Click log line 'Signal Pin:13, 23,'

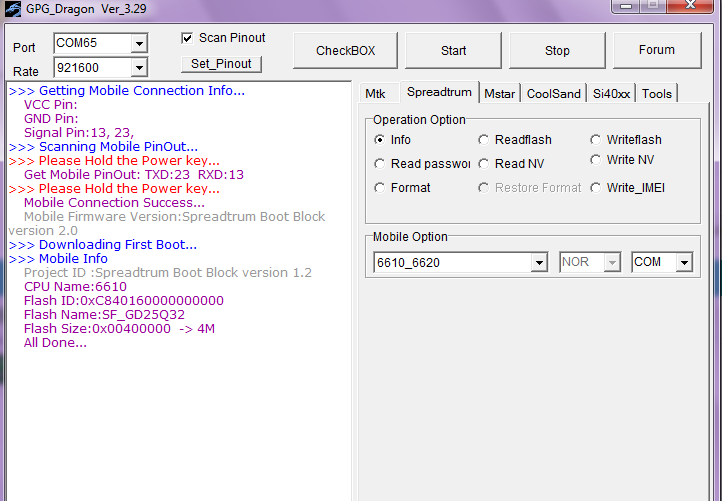point(79,133)
